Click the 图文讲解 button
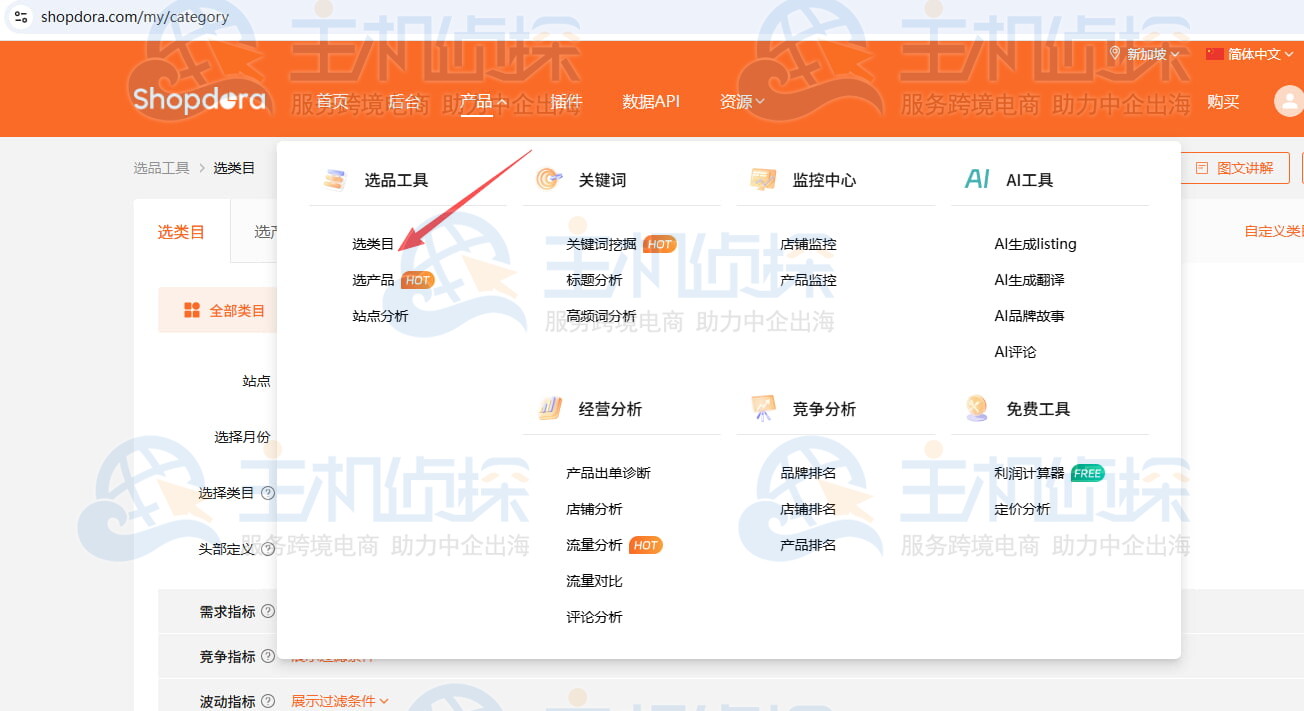 (x=1235, y=168)
